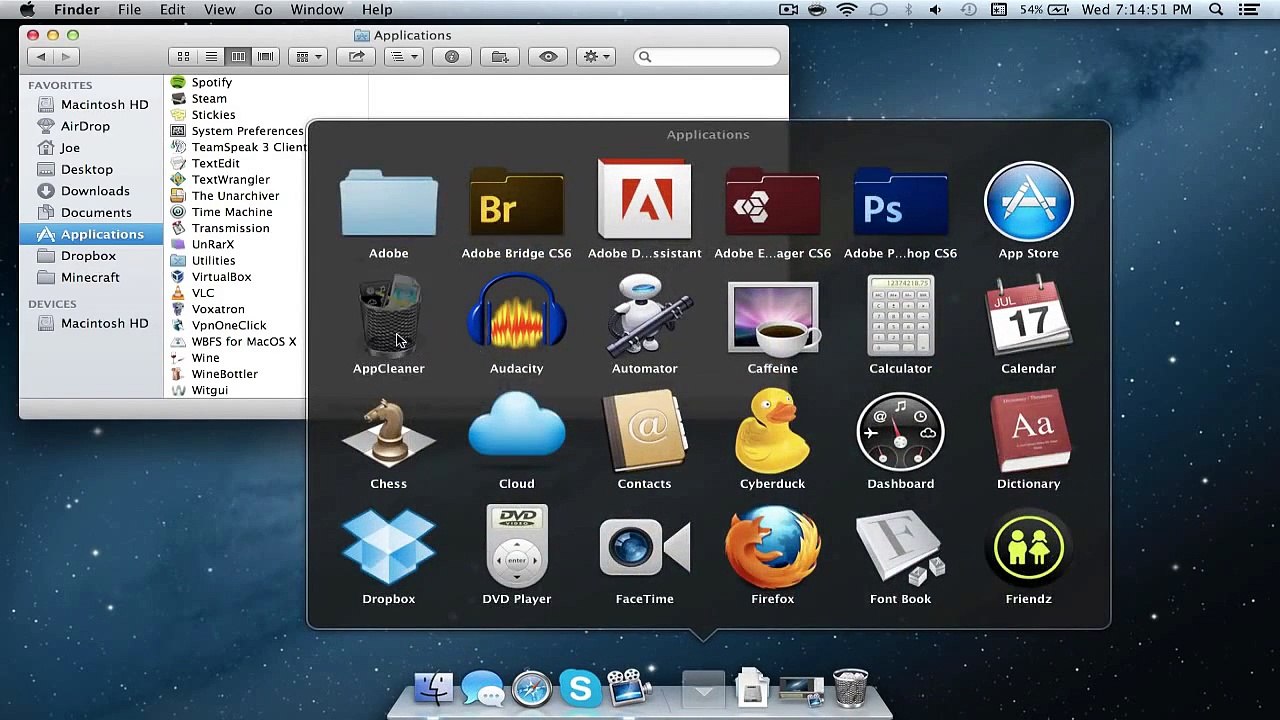Open Spotlight search in the menu bar

[x=1216, y=10]
